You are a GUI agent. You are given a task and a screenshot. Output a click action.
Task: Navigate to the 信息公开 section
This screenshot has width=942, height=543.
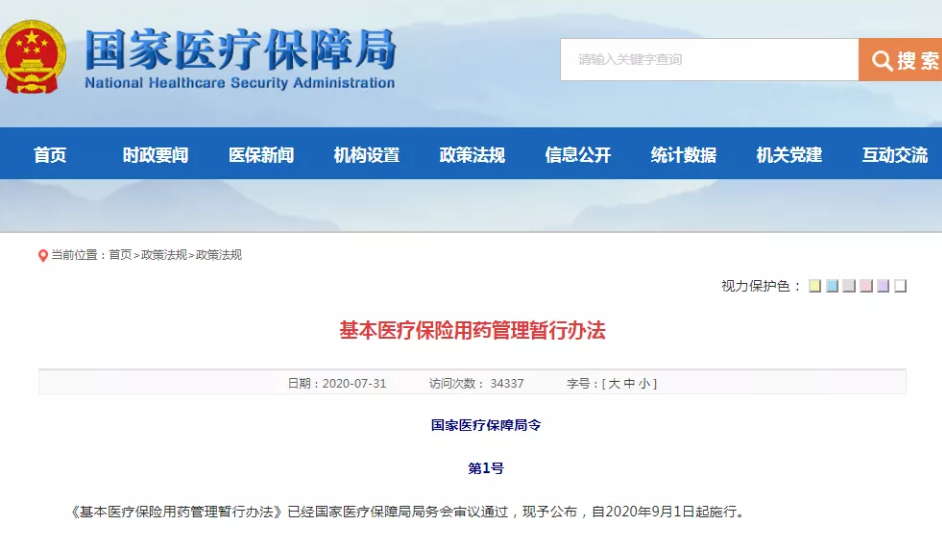[577, 155]
